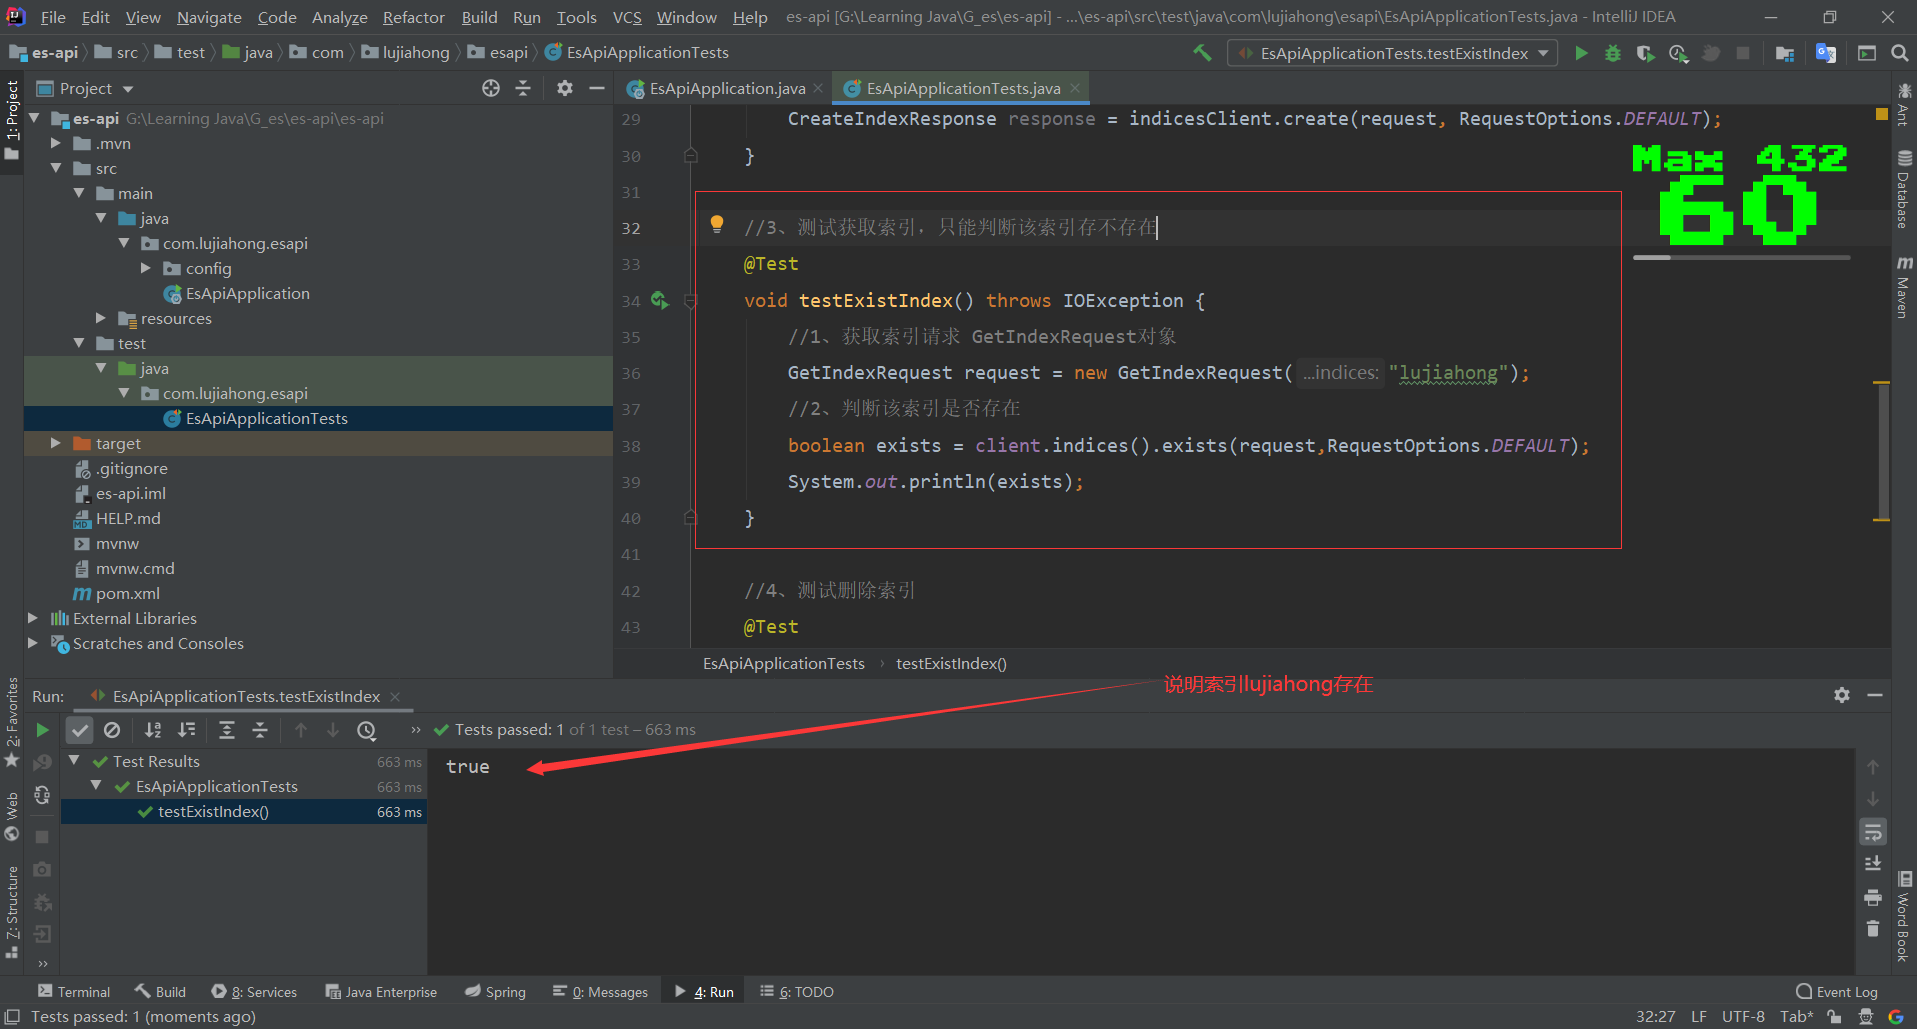Toggle Show Ignored tests button
Screen dimensions: 1917x1029
[x=112, y=730]
